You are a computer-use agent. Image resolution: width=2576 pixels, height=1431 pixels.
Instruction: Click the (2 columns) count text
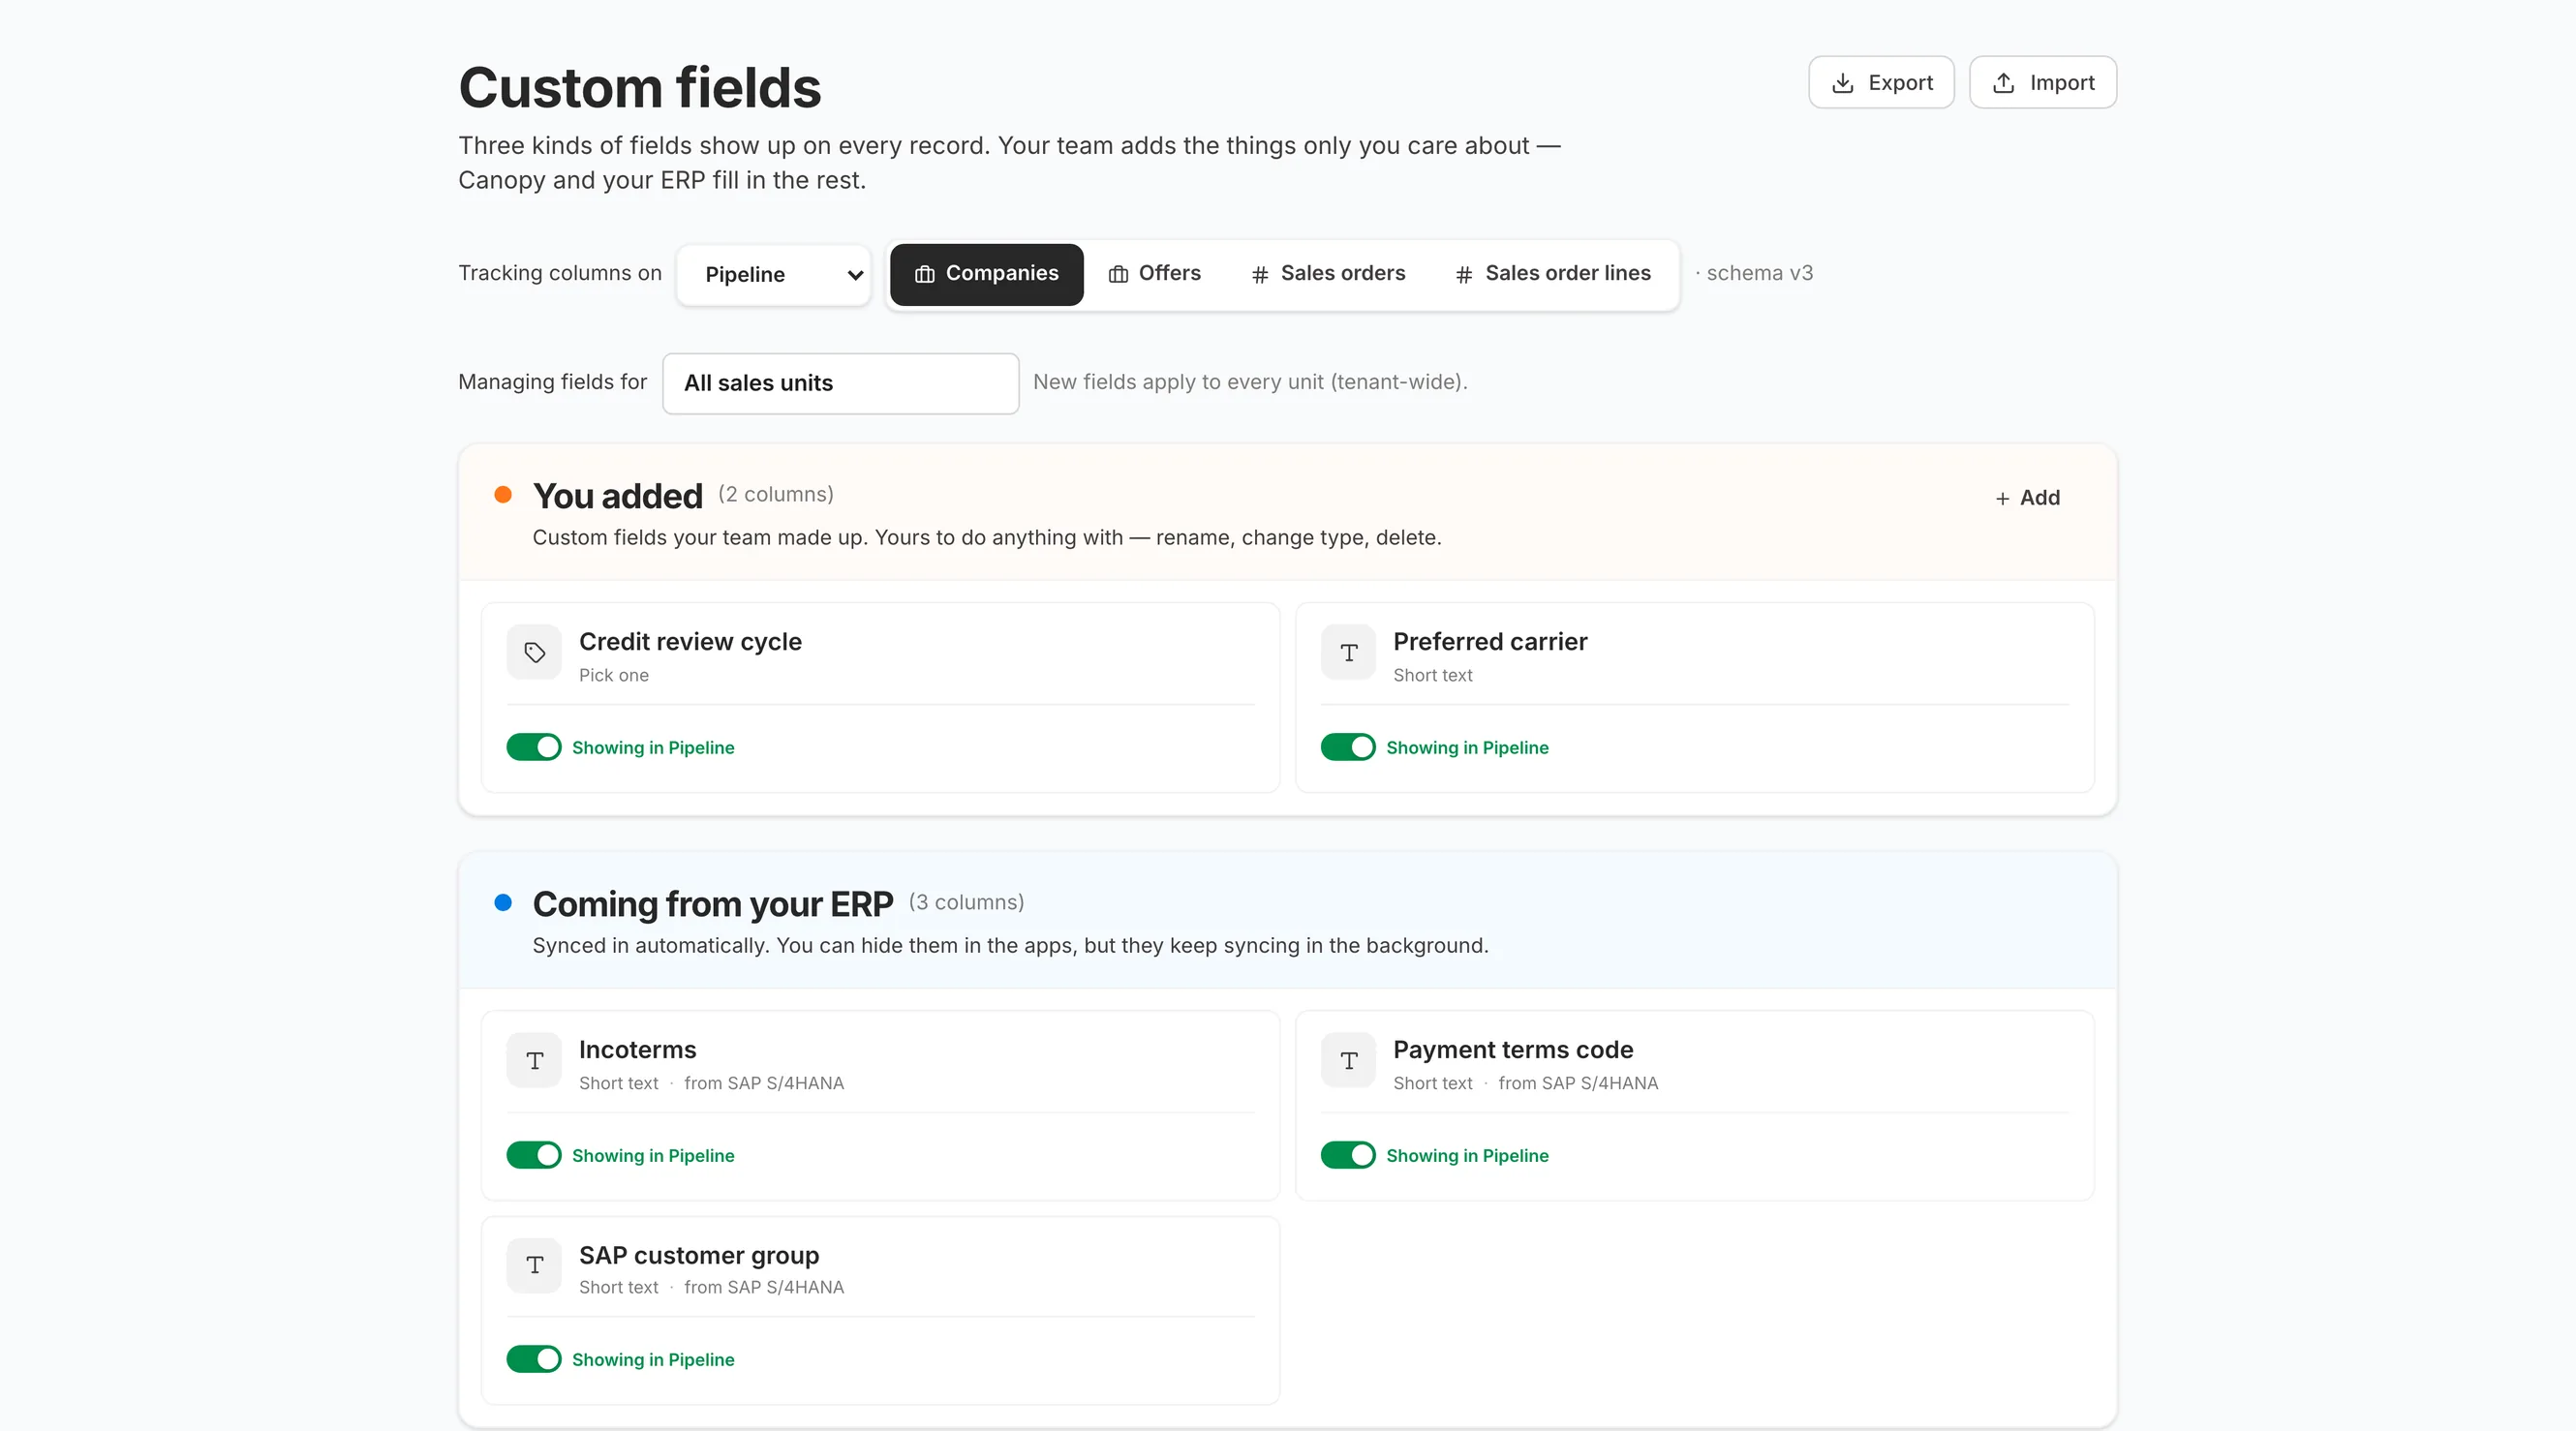[775, 494]
